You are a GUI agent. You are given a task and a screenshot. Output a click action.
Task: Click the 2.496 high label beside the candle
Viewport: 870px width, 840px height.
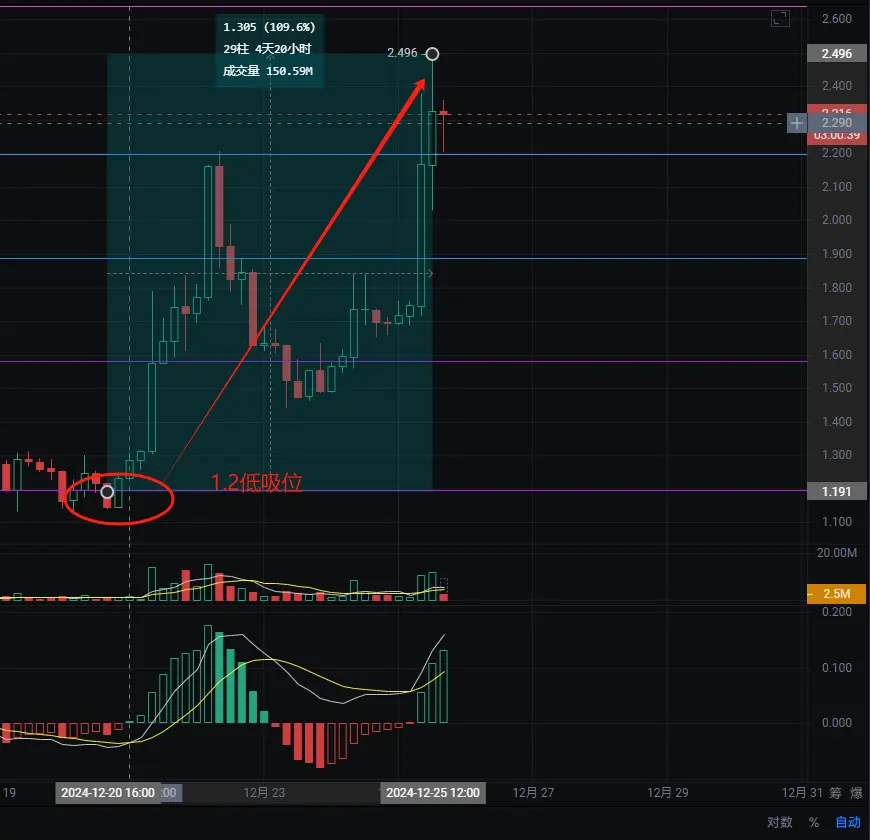(402, 53)
